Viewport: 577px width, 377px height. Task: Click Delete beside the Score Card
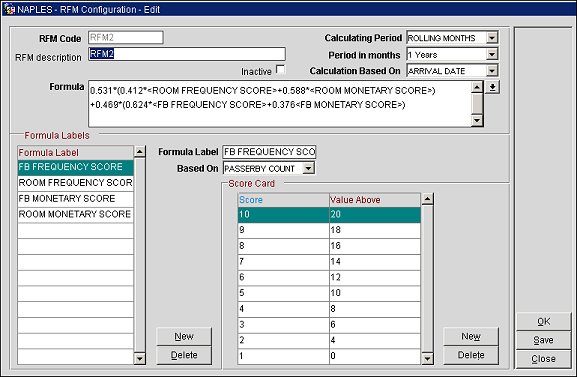pyautogui.click(x=471, y=355)
